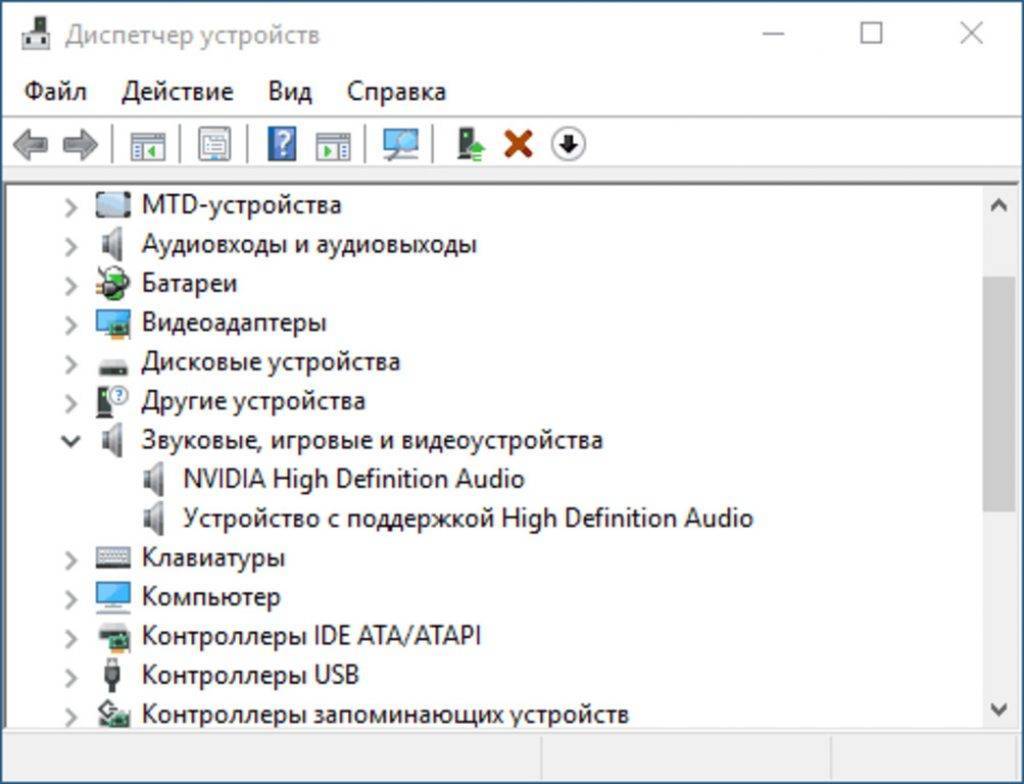Click the Properties toolbar icon
1024x784 pixels.
click(214, 145)
